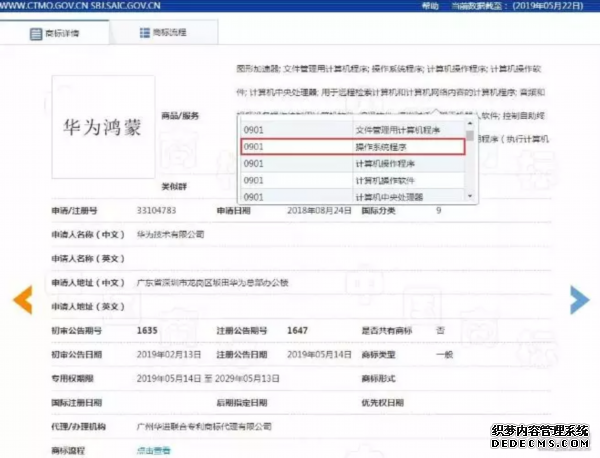
Task: Click the registration number 33104783
Action: tap(156, 210)
